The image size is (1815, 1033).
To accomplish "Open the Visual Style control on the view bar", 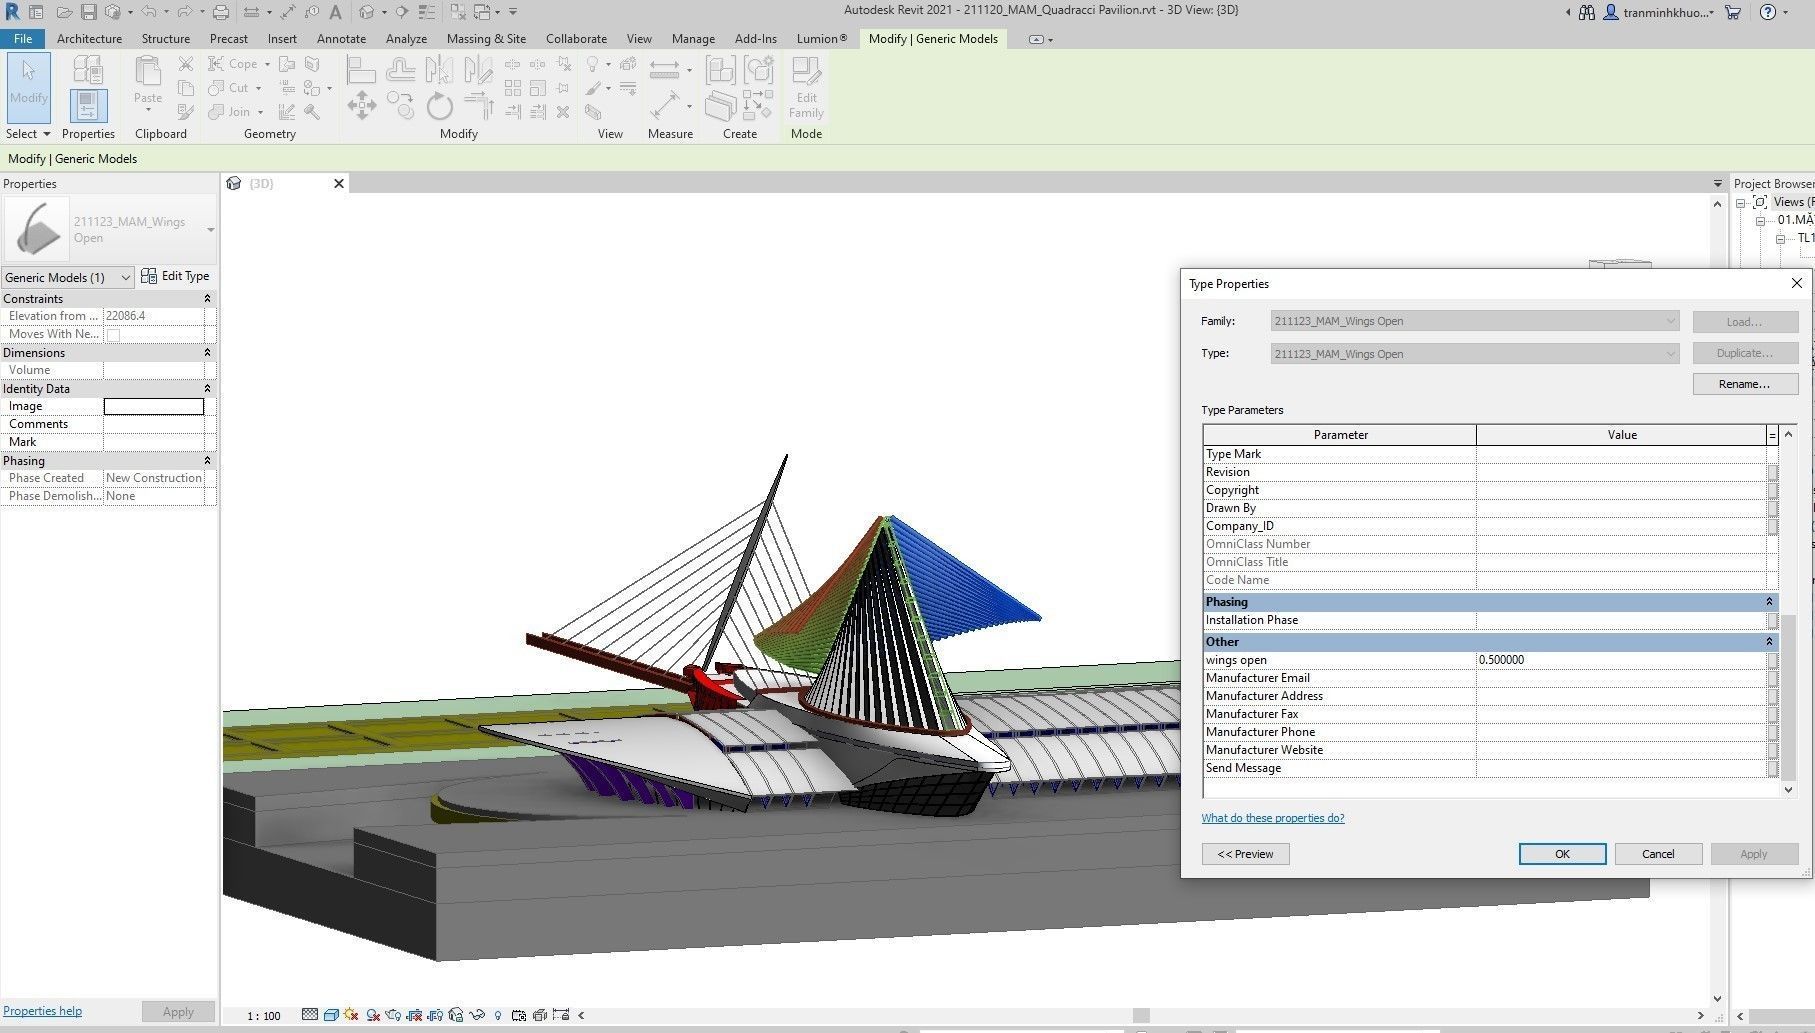I will tap(332, 1015).
